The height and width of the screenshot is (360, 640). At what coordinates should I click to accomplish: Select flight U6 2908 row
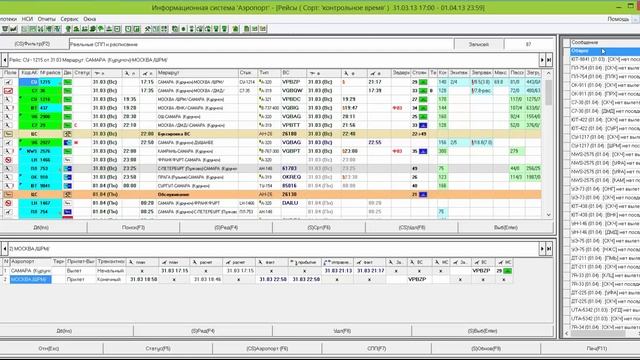tap(271, 116)
